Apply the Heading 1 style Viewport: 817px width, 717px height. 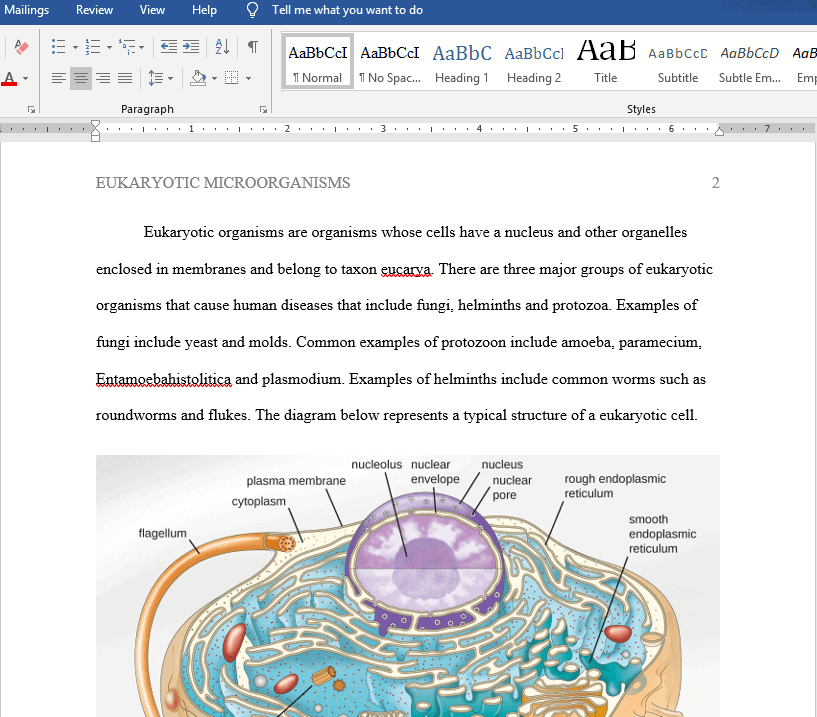click(x=461, y=60)
